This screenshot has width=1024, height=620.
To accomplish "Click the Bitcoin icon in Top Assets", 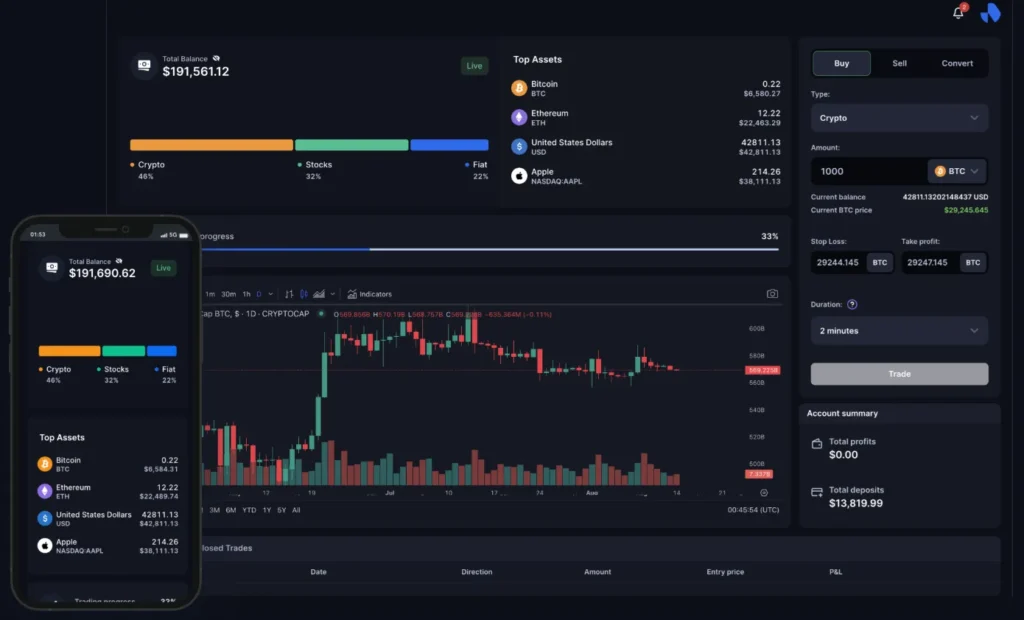I will (519, 88).
